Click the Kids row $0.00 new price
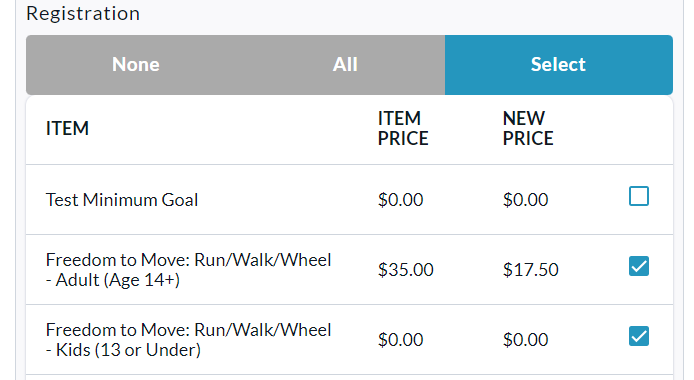This screenshot has height=380, width=694. [x=525, y=340]
